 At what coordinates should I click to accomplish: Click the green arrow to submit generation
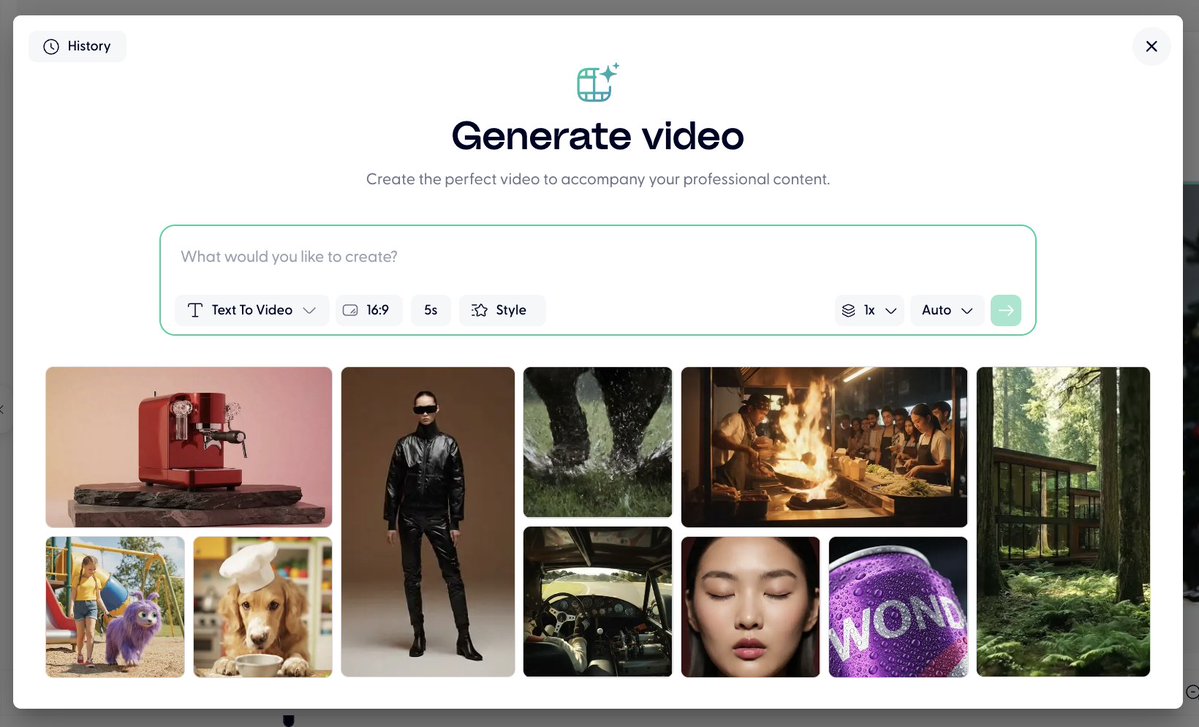click(x=1005, y=310)
